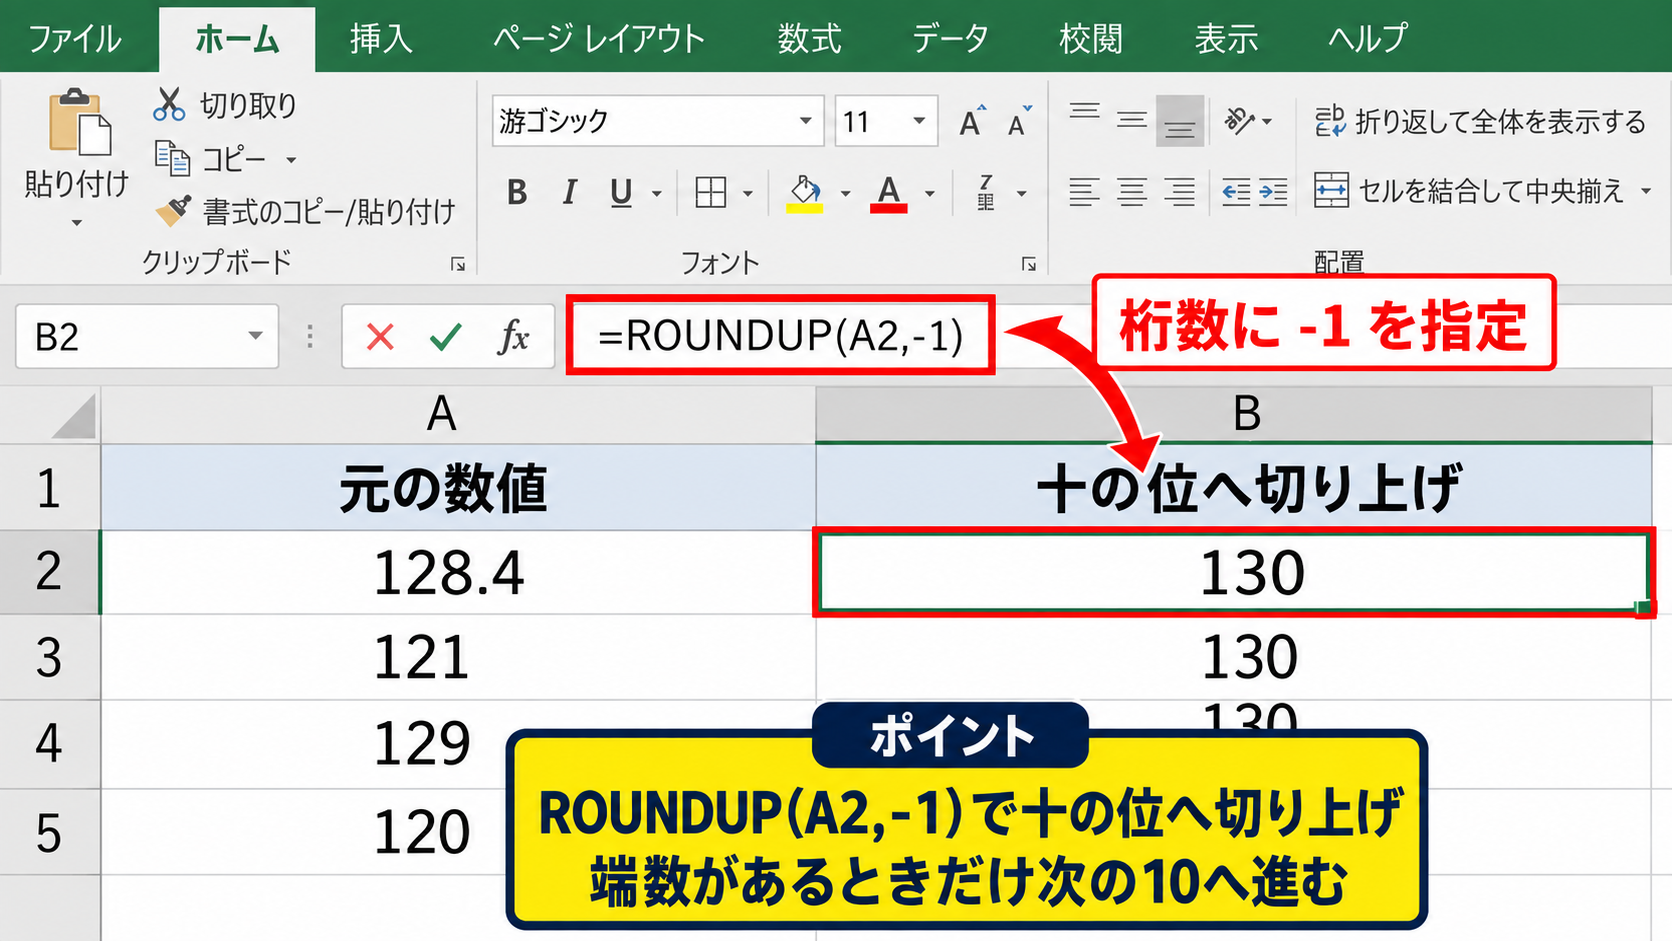Click the increase indent icon
Screen dimensions: 1672x941
point(1273,192)
